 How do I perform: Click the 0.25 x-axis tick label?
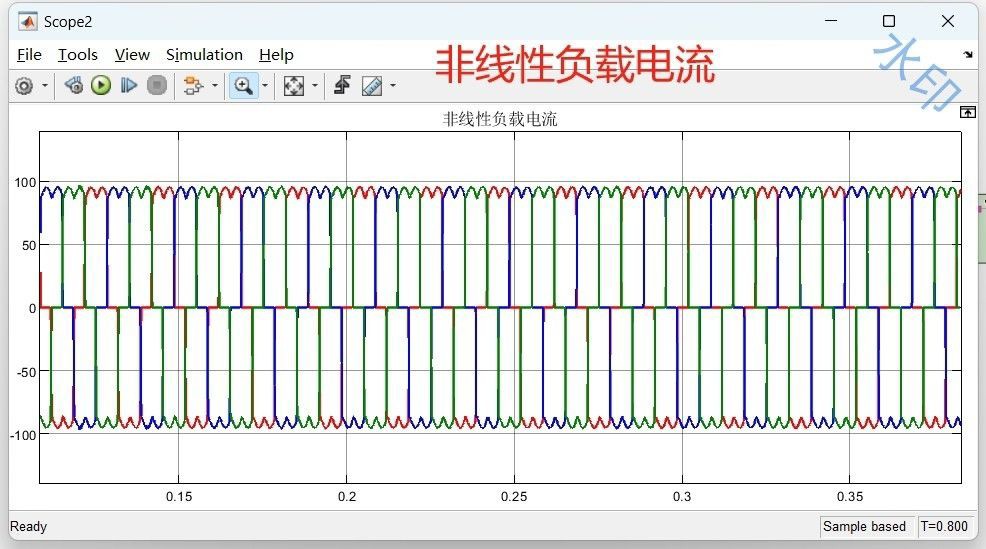coord(514,497)
